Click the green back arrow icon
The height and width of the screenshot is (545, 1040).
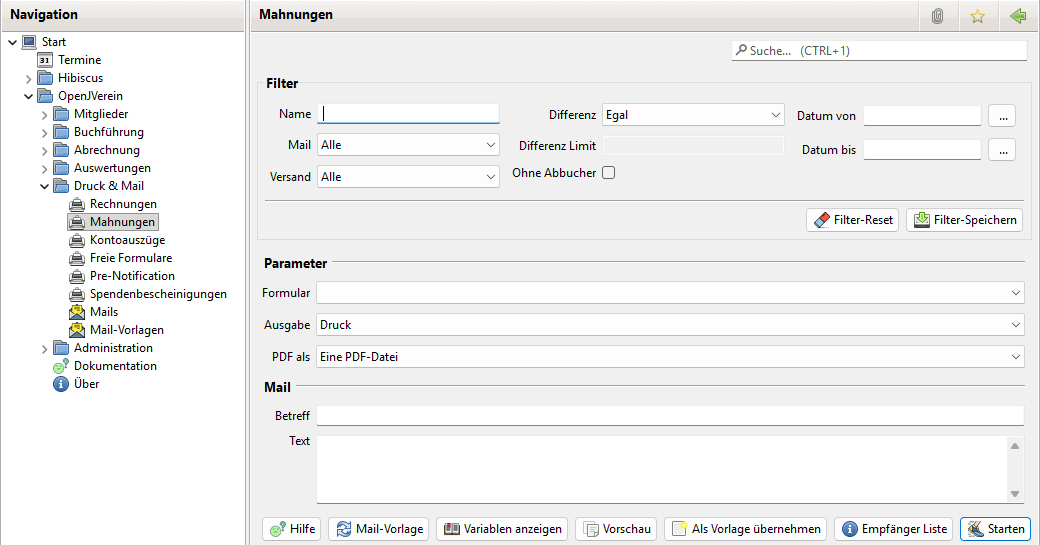pos(1018,16)
